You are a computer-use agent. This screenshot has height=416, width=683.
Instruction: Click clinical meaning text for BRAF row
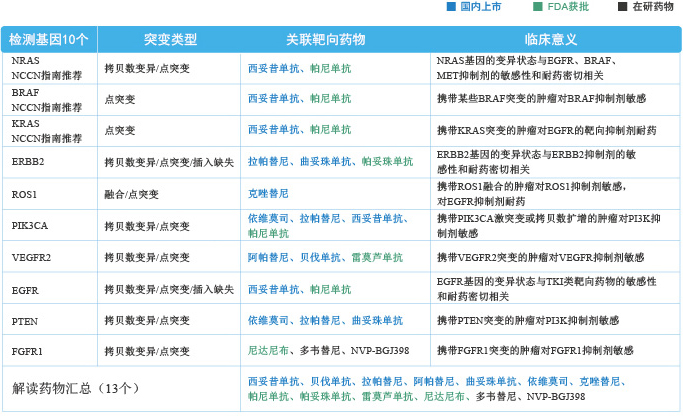tap(541, 98)
